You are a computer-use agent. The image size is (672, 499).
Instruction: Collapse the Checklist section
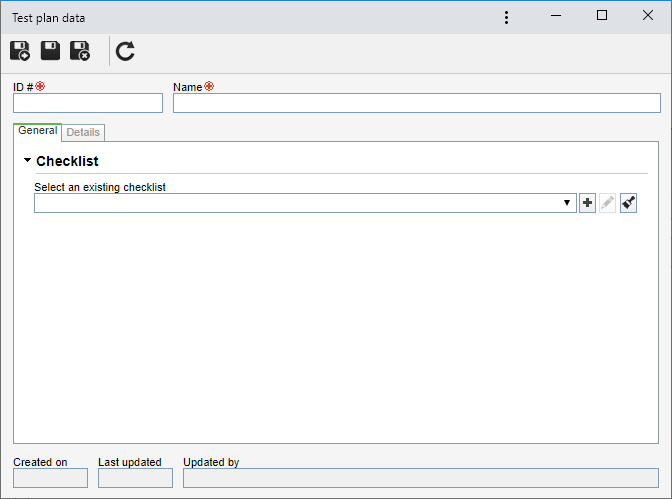tap(27, 160)
